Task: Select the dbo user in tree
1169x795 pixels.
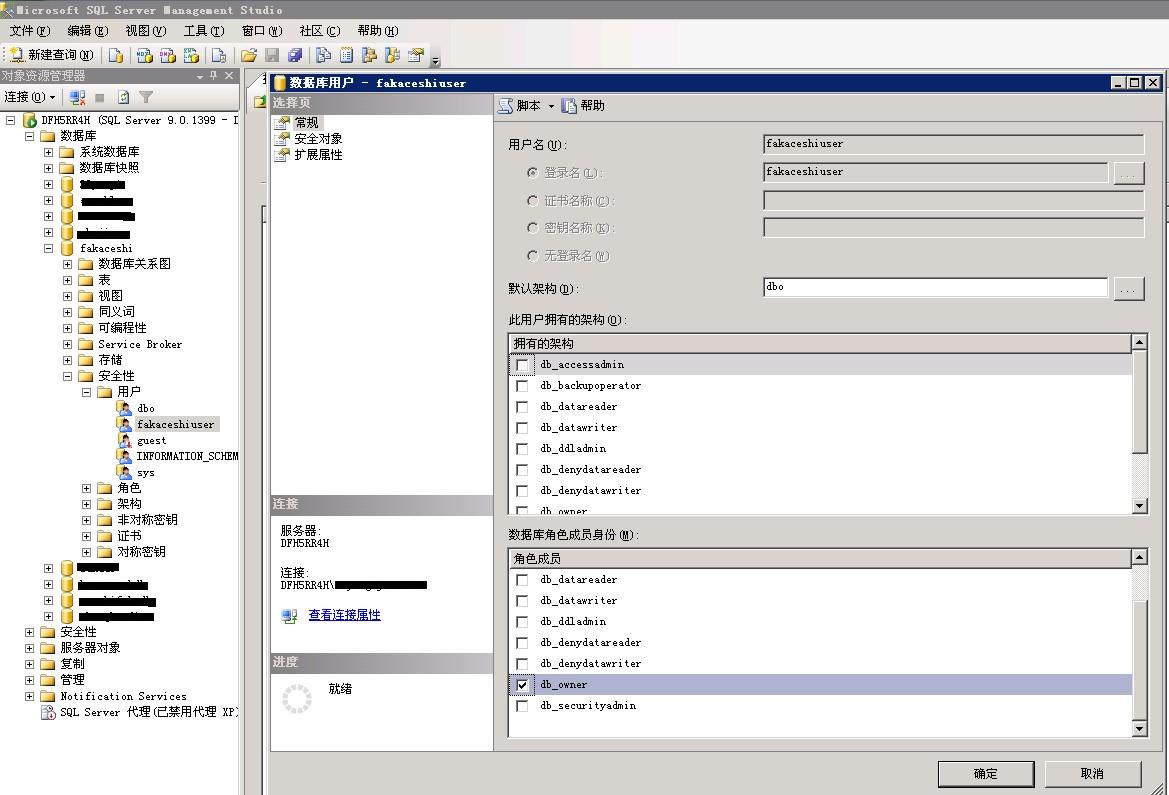Action: pos(145,409)
